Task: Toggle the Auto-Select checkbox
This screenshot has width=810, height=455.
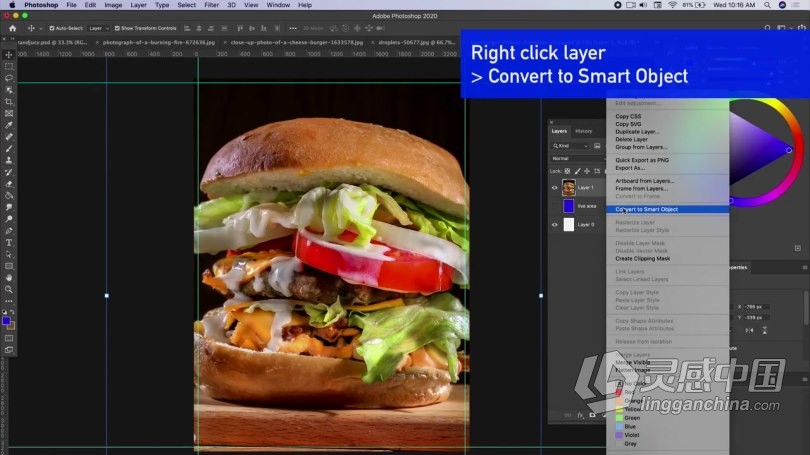Action: [x=50, y=28]
